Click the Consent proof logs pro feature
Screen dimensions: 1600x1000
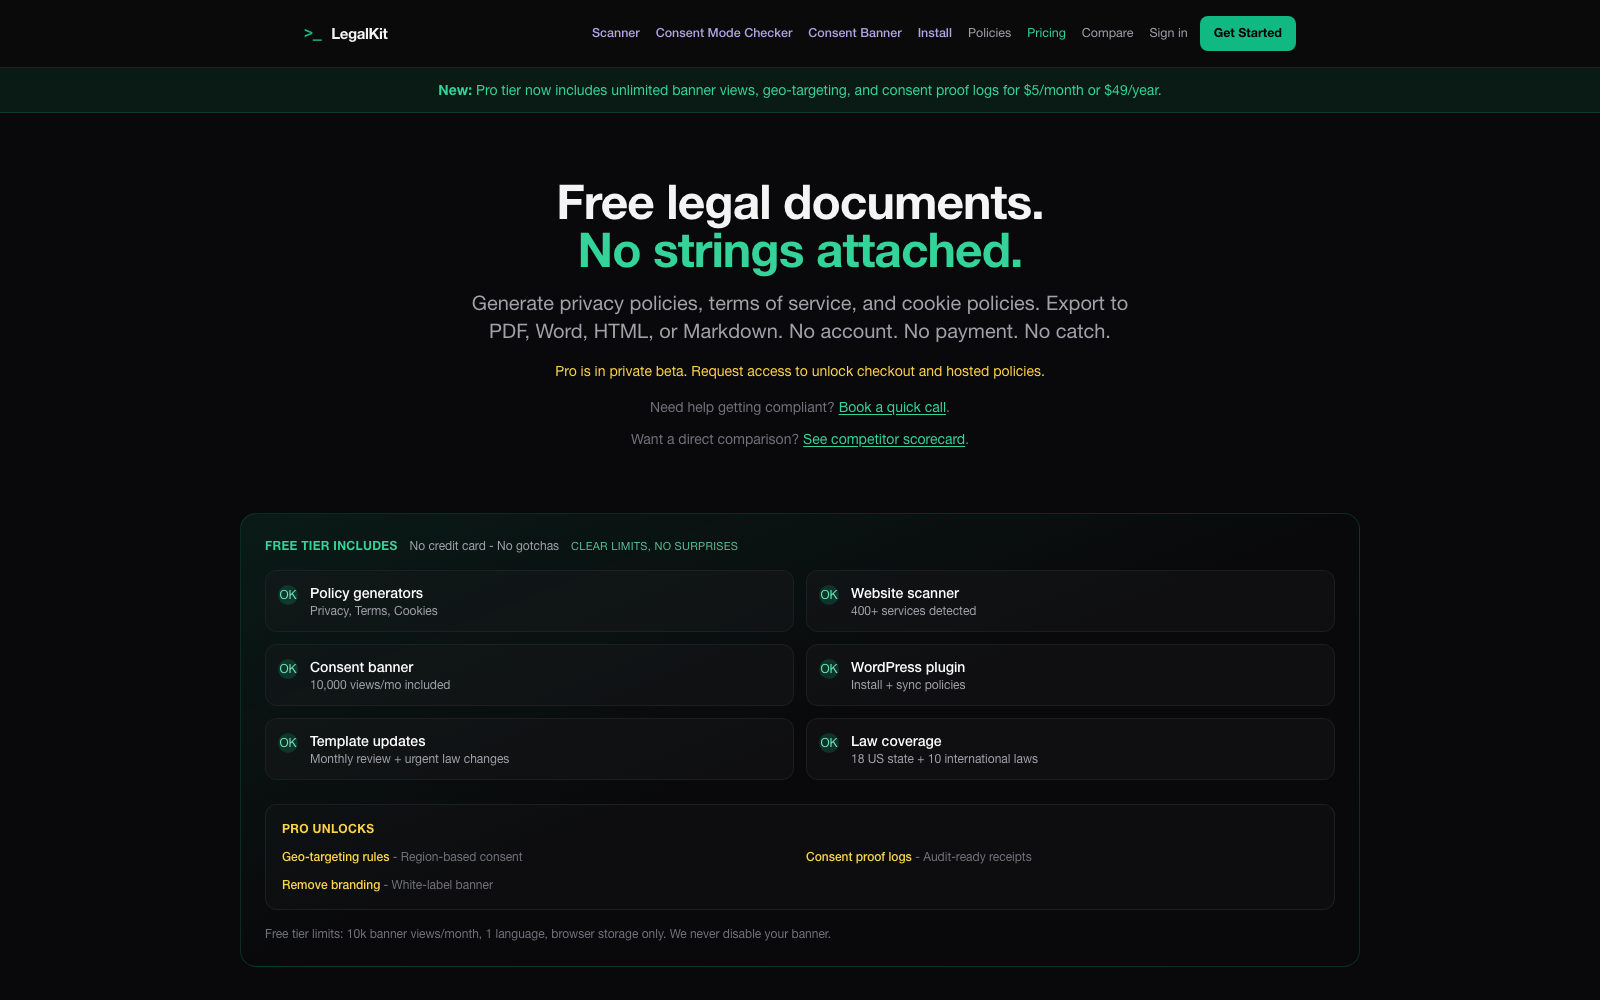pyautogui.click(x=859, y=856)
